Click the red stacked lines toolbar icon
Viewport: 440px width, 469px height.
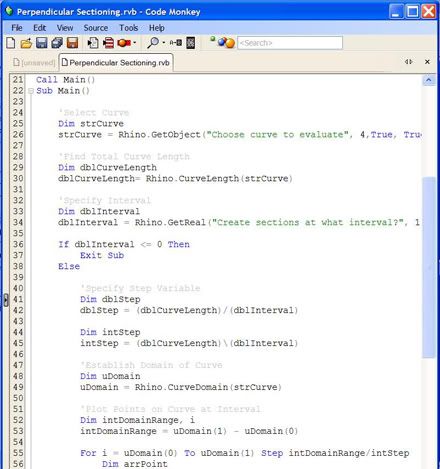[x=108, y=43]
